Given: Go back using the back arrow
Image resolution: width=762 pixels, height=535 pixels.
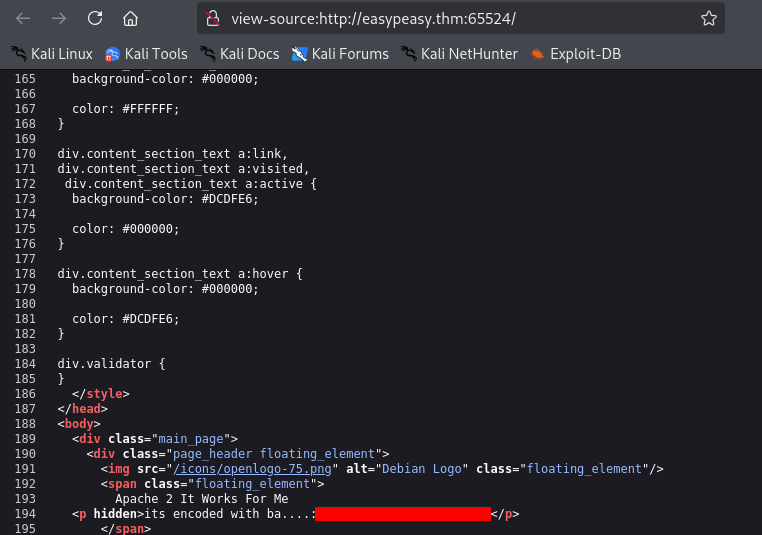Looking at the screenshot, I should [x=23, y=18].
